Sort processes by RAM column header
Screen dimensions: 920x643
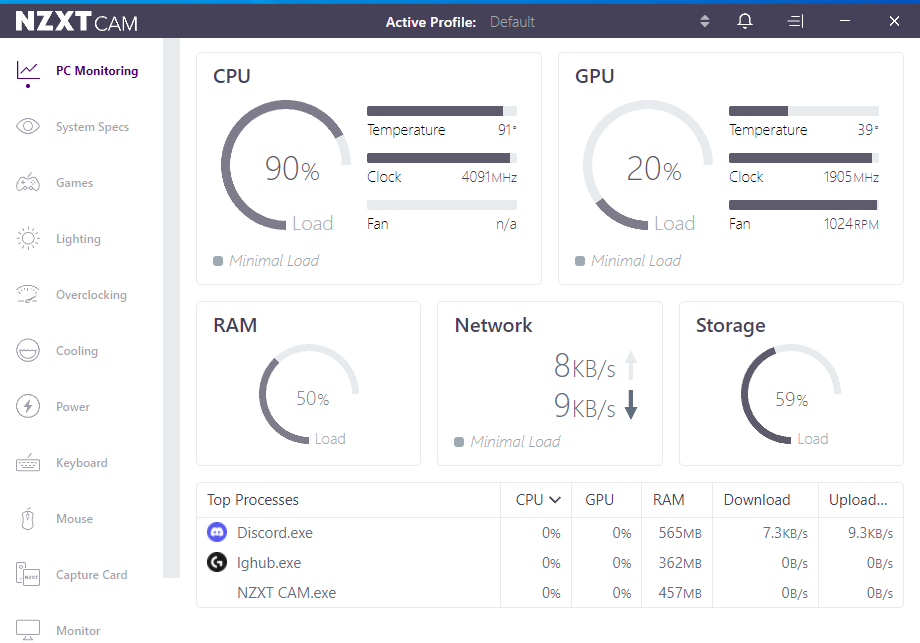[668, 500]
